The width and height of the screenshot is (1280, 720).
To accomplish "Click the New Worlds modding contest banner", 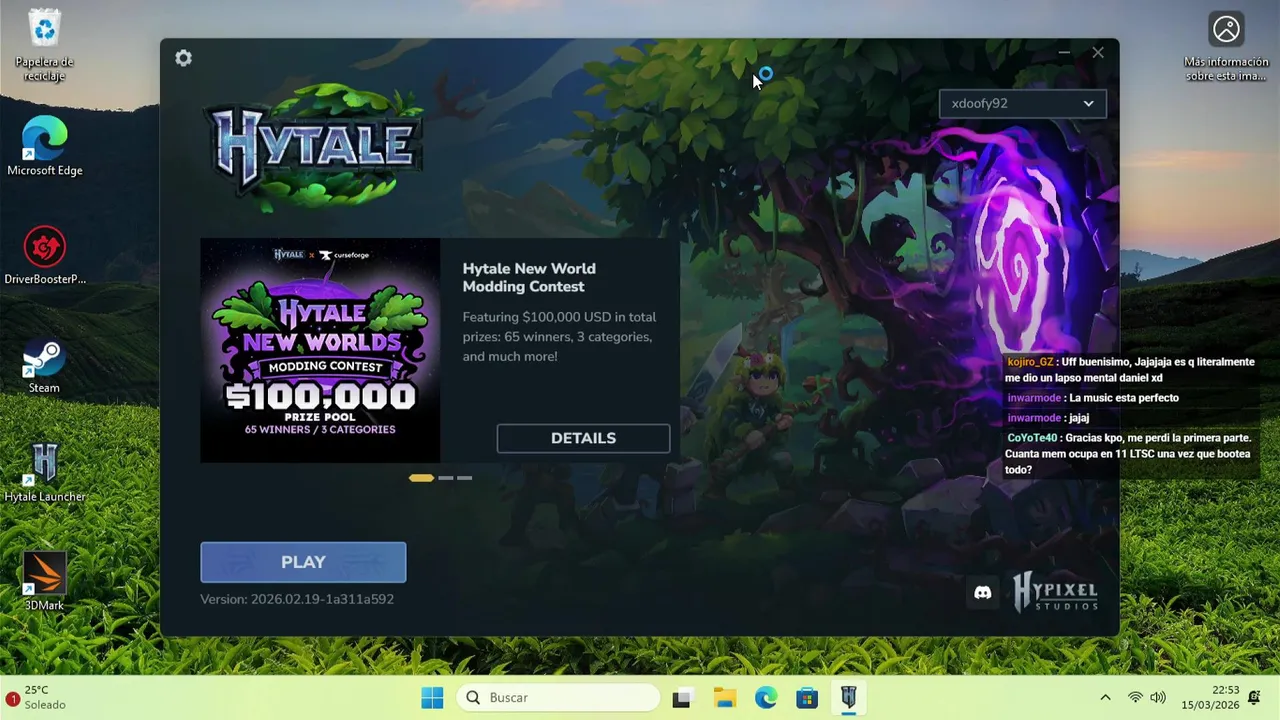I will point(320,350).
